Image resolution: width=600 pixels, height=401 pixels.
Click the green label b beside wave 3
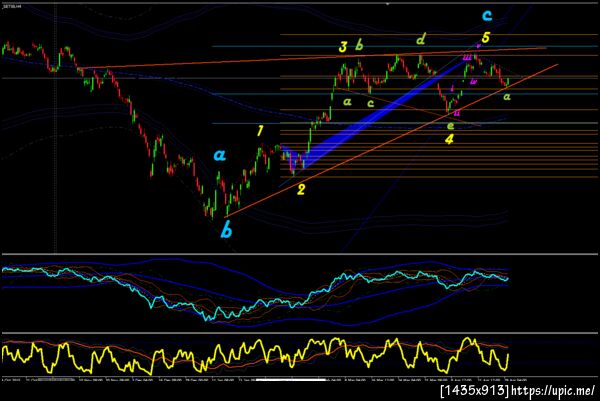pos(359,45)
